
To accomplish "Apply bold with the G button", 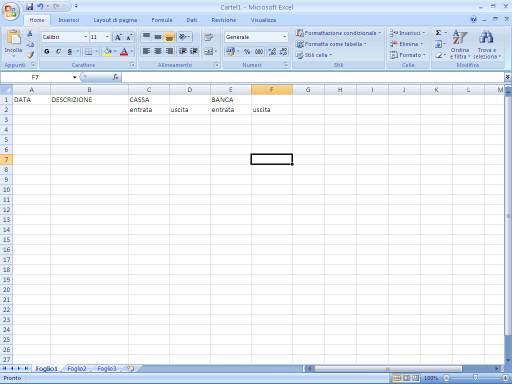I will (x=47, y=51).
